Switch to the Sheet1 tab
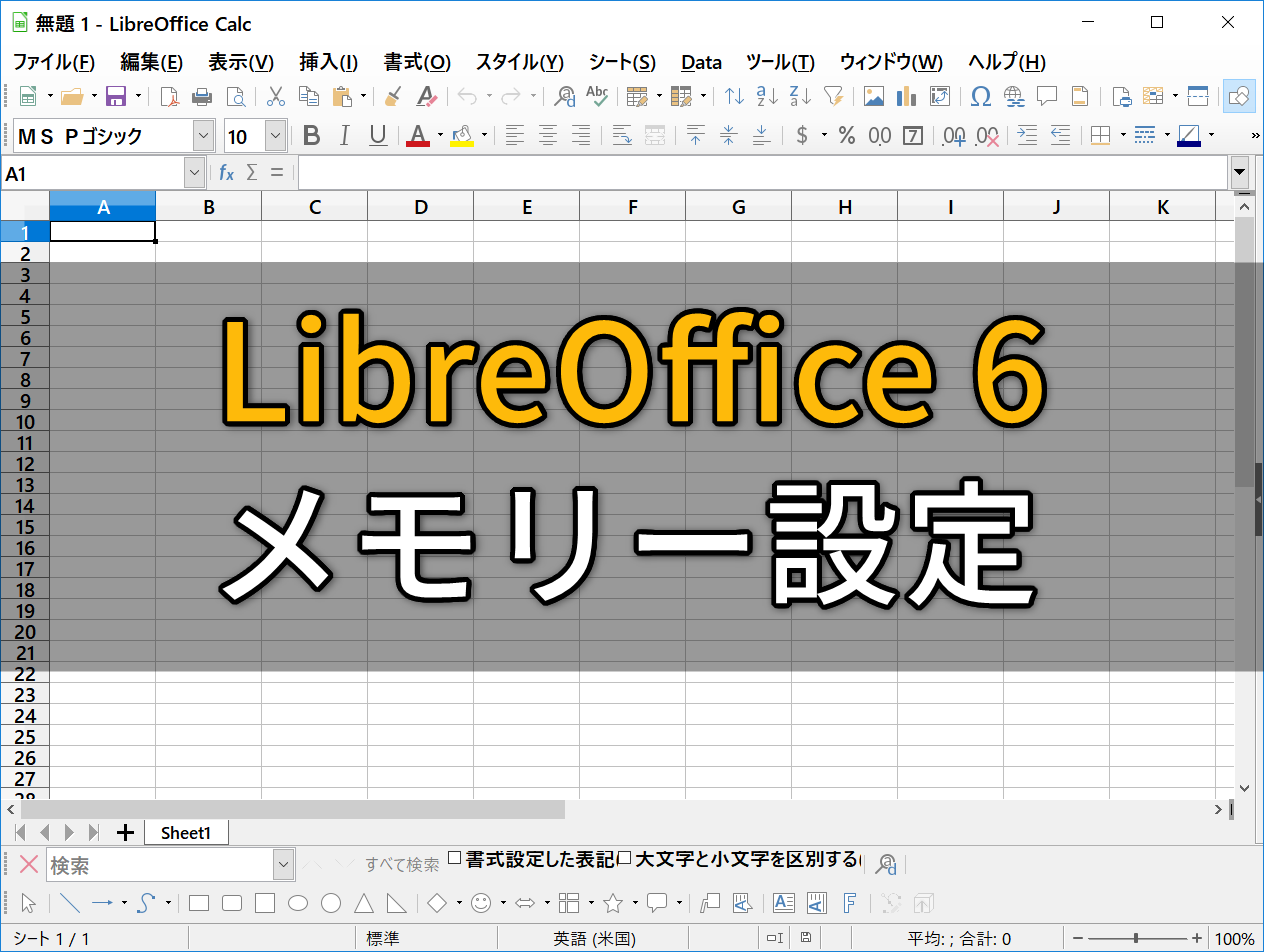 [x=186, y=832]
